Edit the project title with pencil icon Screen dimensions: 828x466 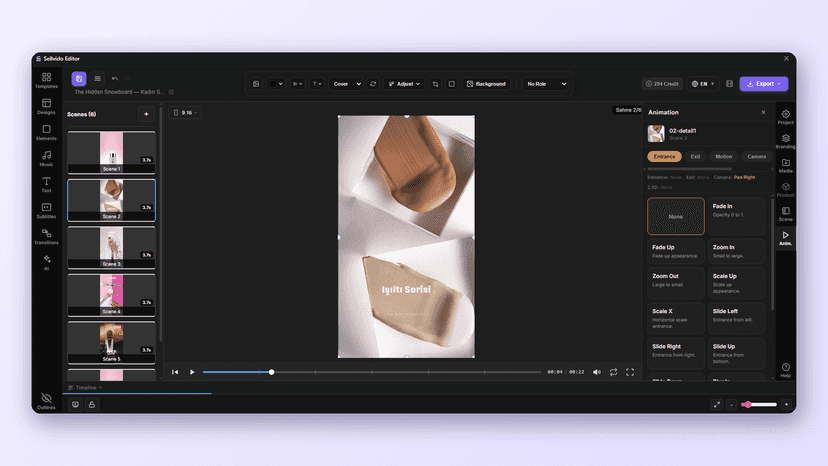[171, 92]
